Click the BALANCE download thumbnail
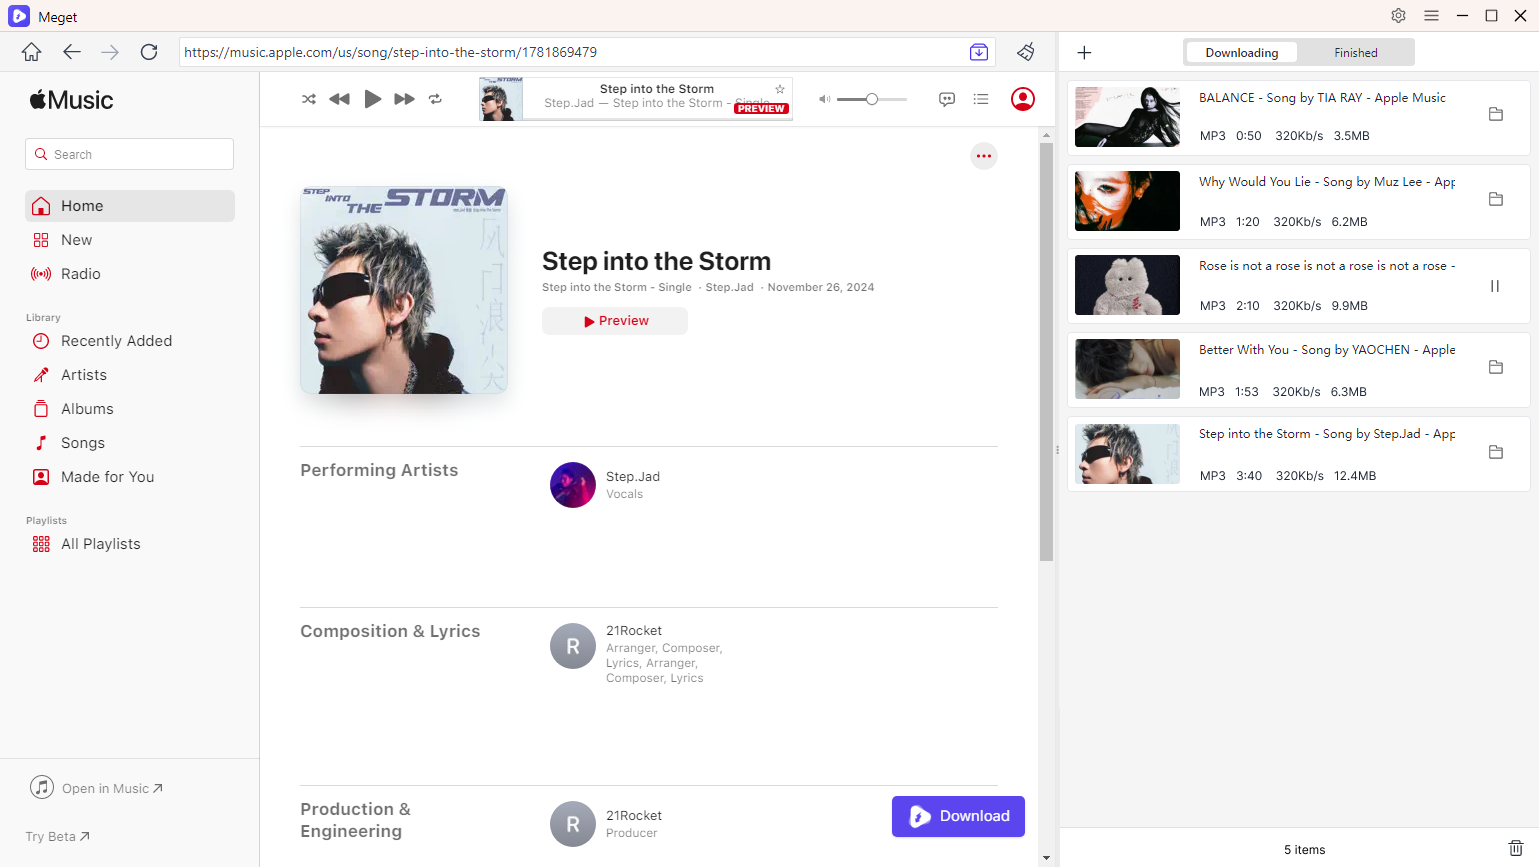Viewport: 1539px width, 867px height. 1127,117
